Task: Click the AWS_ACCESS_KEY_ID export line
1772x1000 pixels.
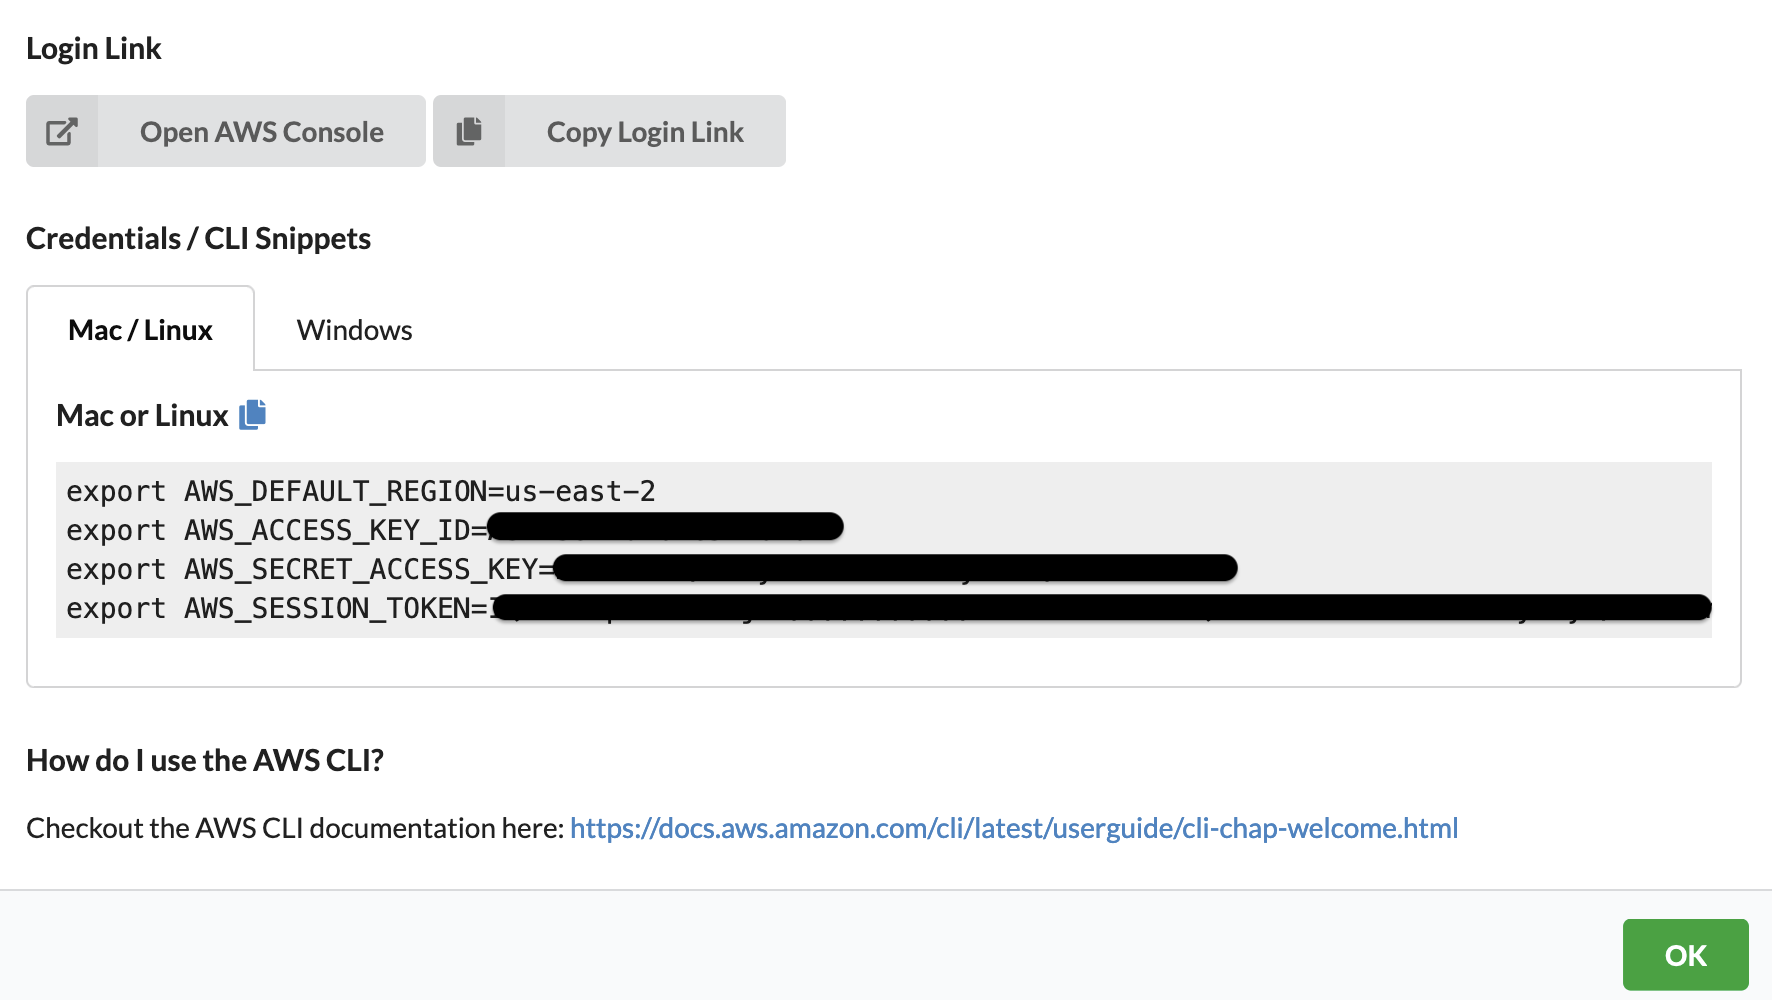Action: pos(455,530)
